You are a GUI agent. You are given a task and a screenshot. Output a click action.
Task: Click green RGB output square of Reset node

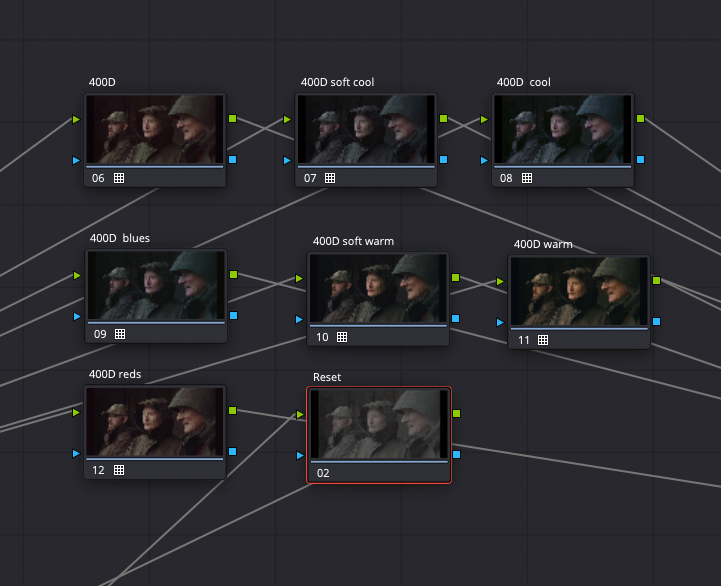pyautogui.click(x=456, y=413)
